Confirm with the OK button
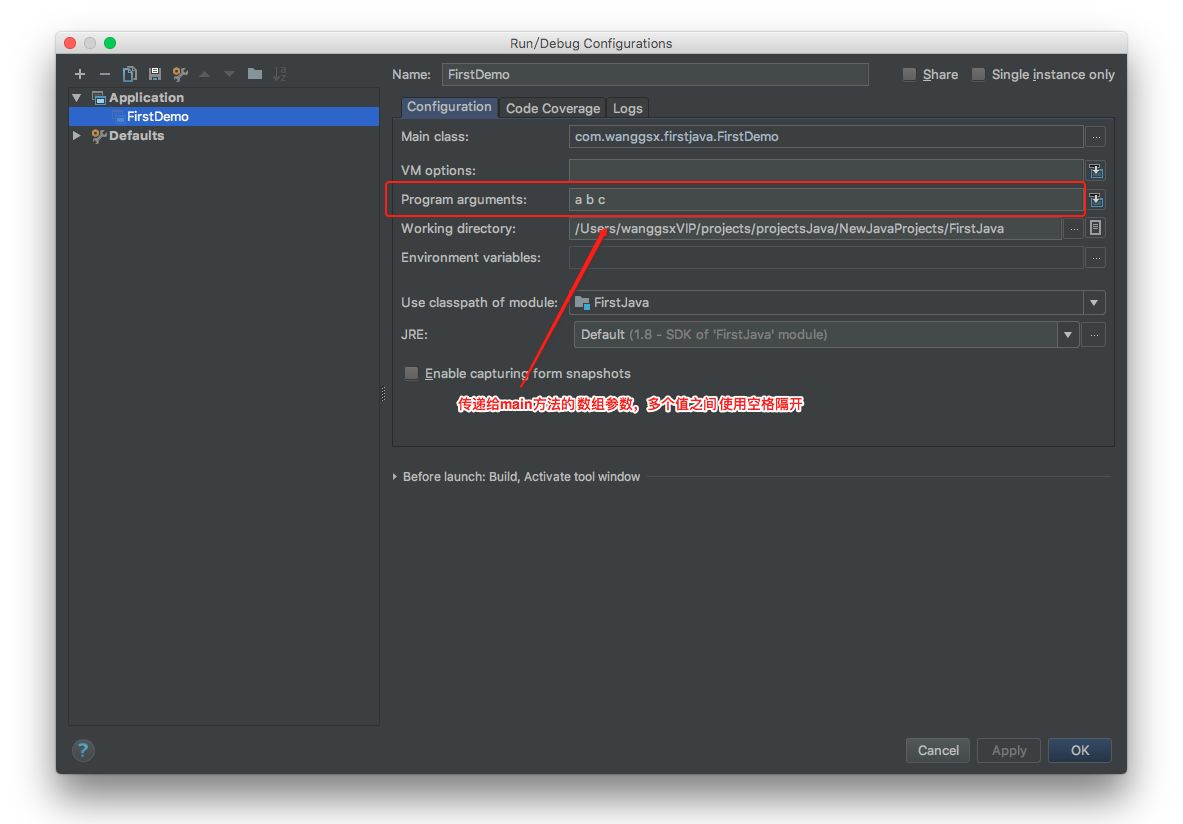The height and width of the screenshot is (824, 1183). point(1080,750)
